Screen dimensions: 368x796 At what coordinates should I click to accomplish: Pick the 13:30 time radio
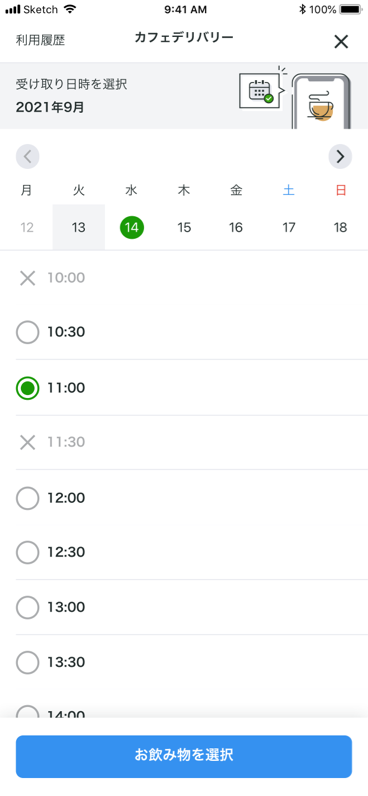(27, 662)
